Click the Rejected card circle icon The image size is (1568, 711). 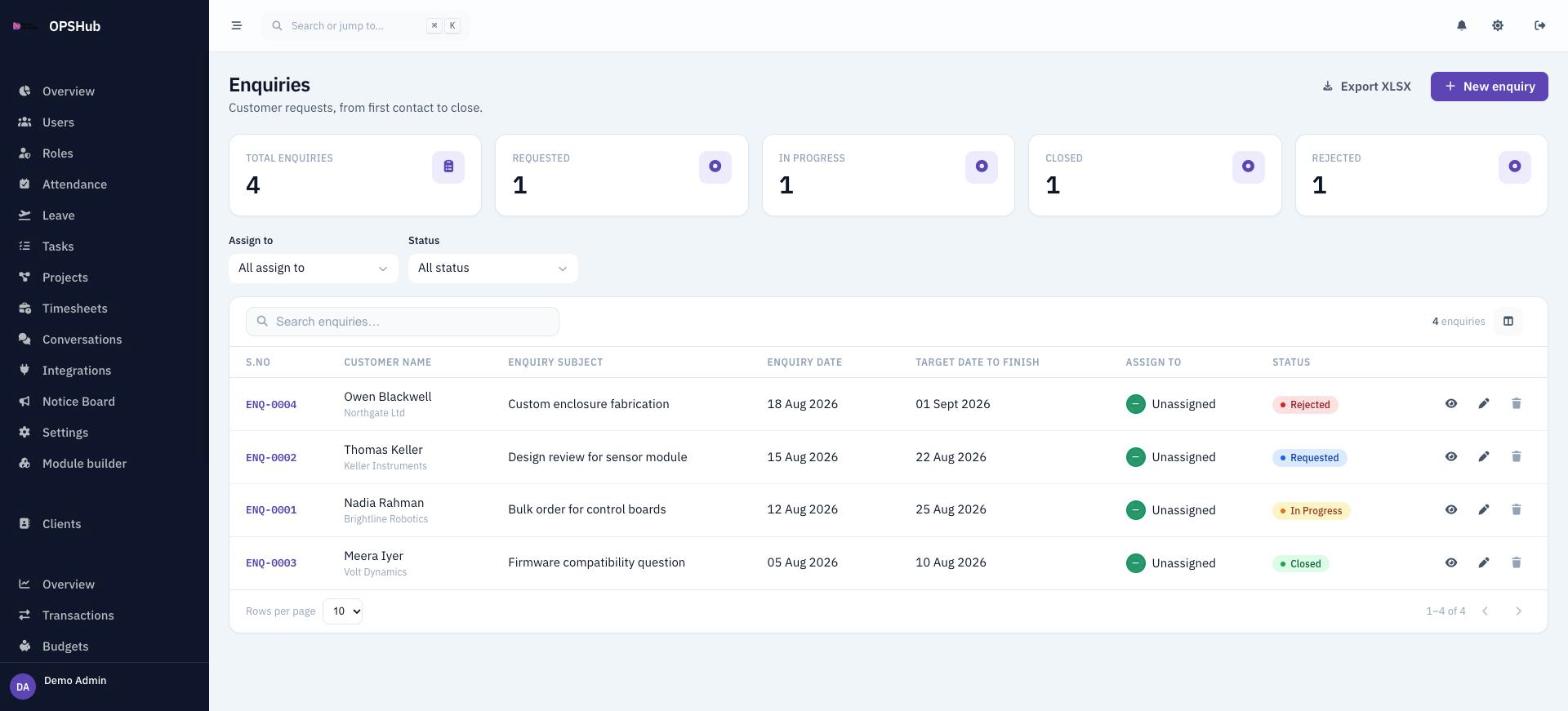click(x=1514, y=167)
